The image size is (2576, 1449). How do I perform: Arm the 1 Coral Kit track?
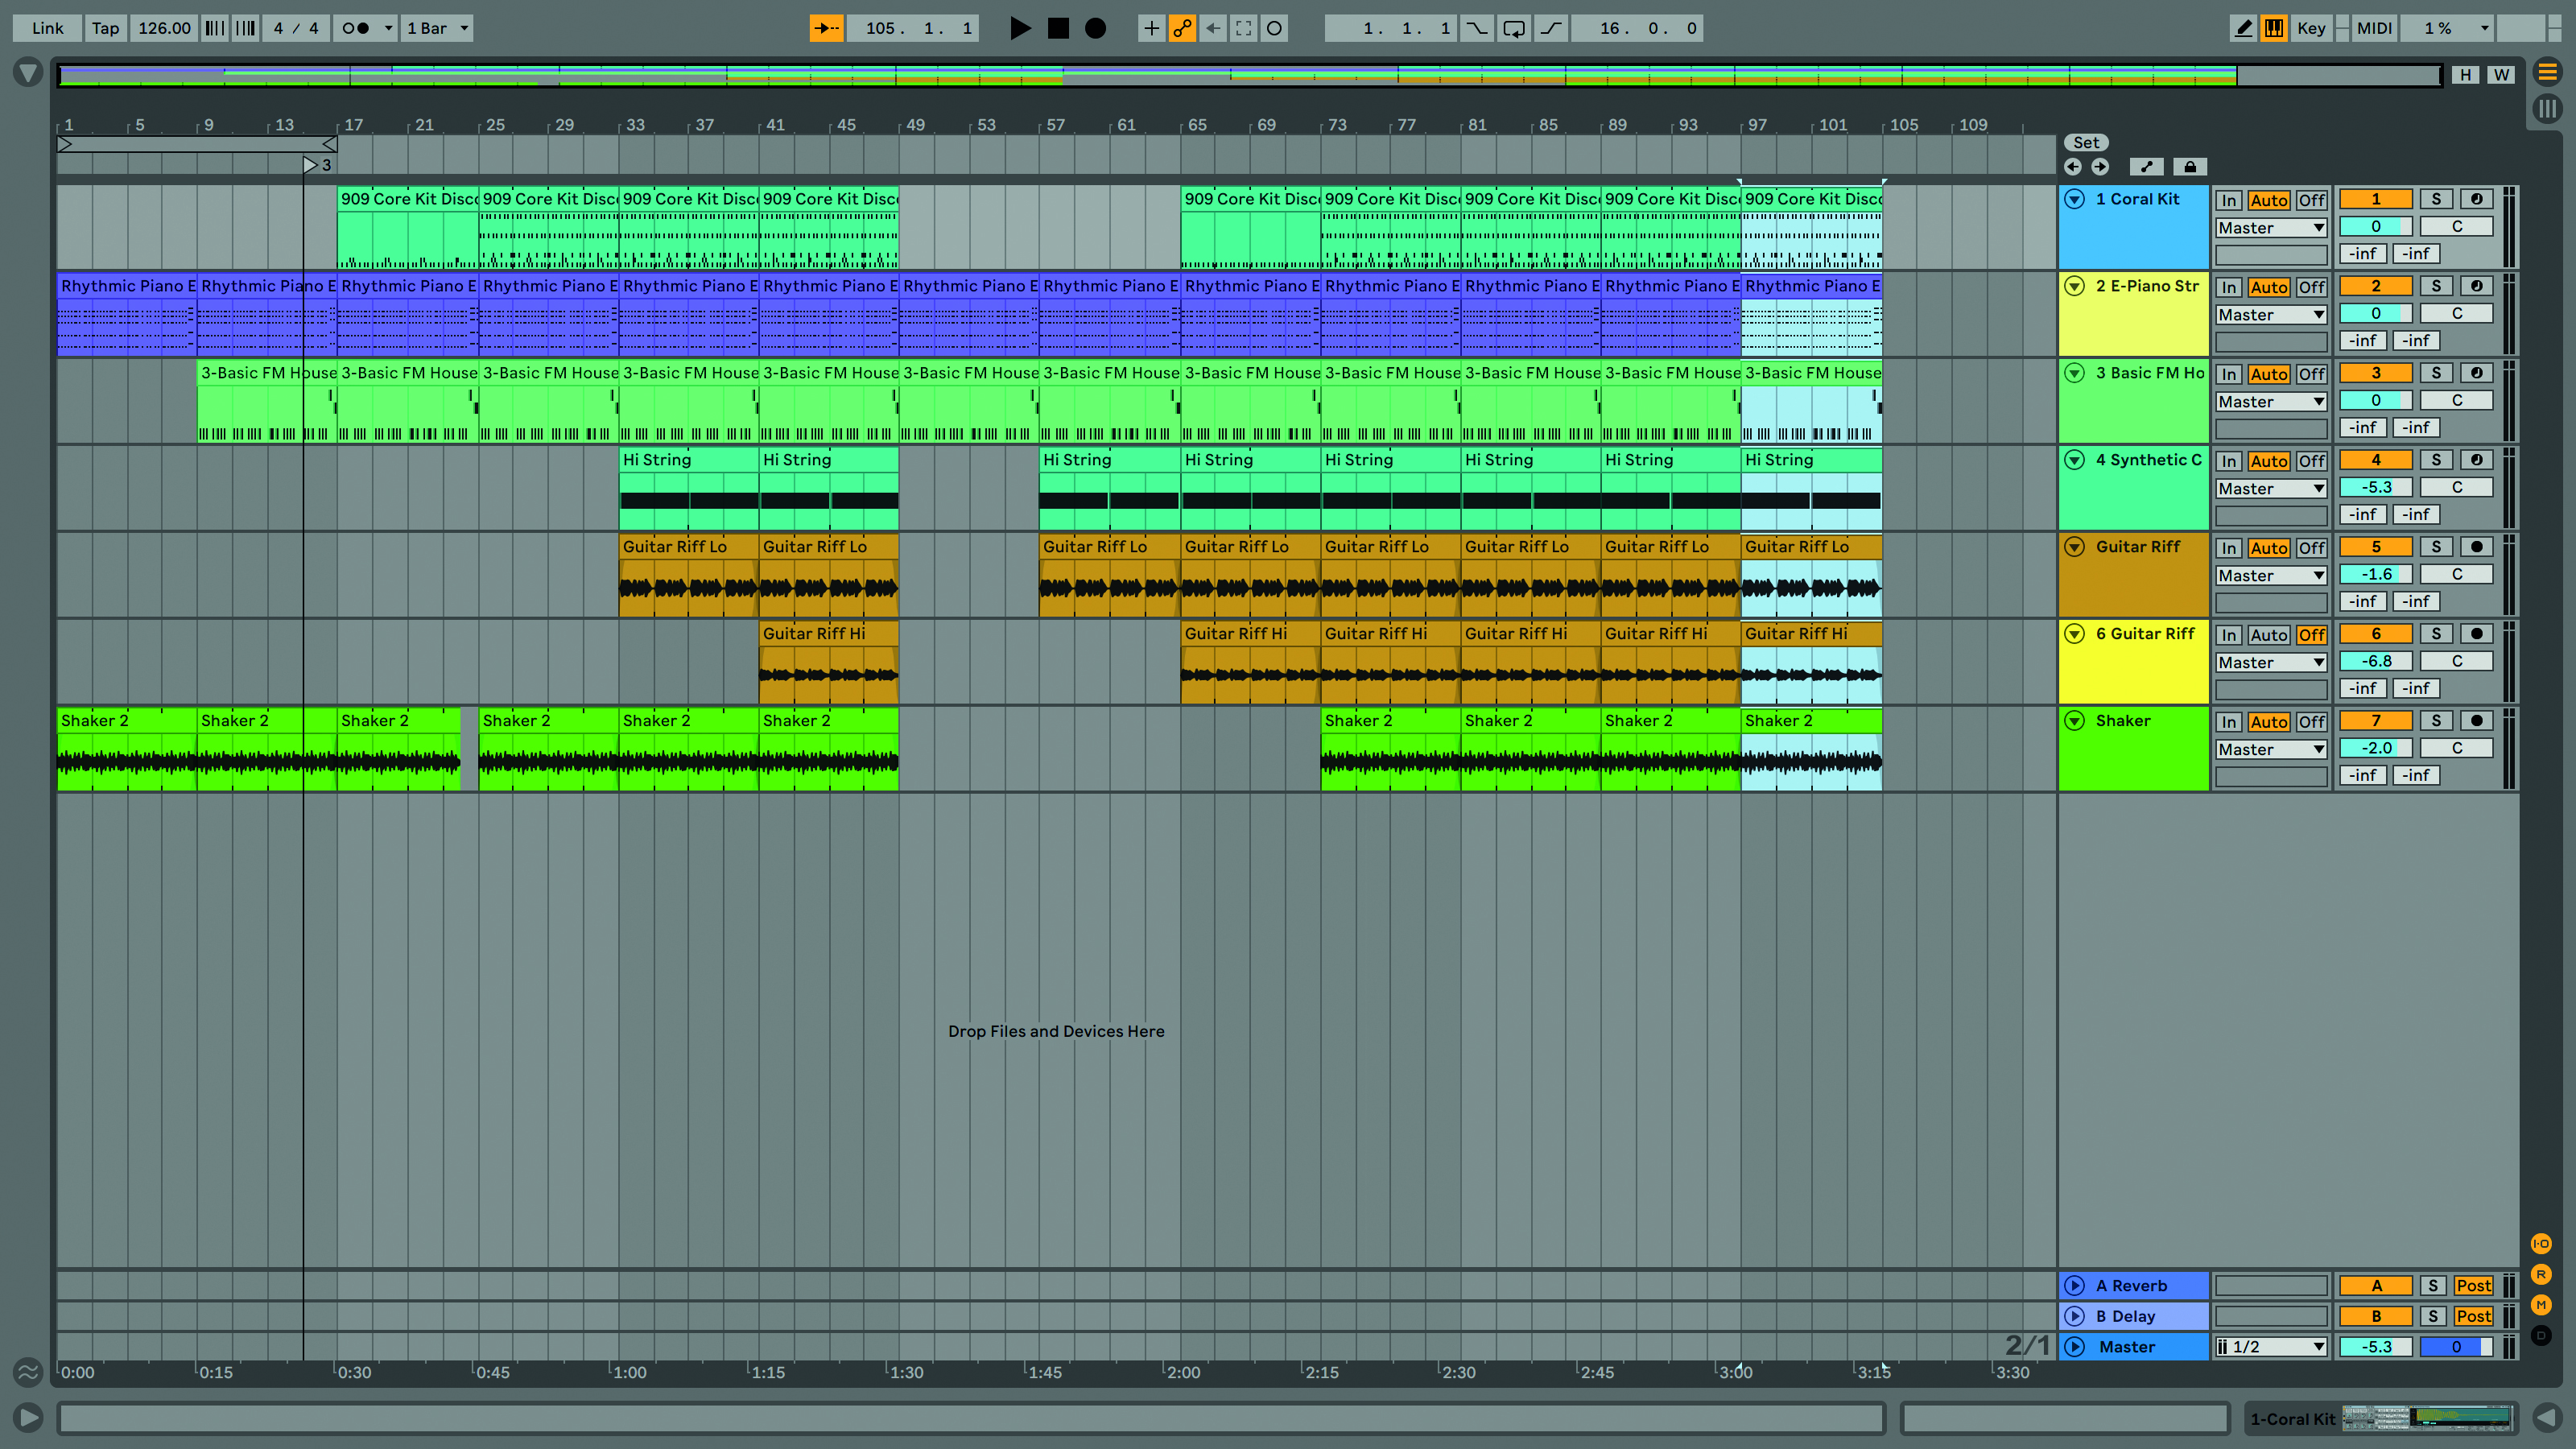pyautogui.click(x=2476, y=199)
